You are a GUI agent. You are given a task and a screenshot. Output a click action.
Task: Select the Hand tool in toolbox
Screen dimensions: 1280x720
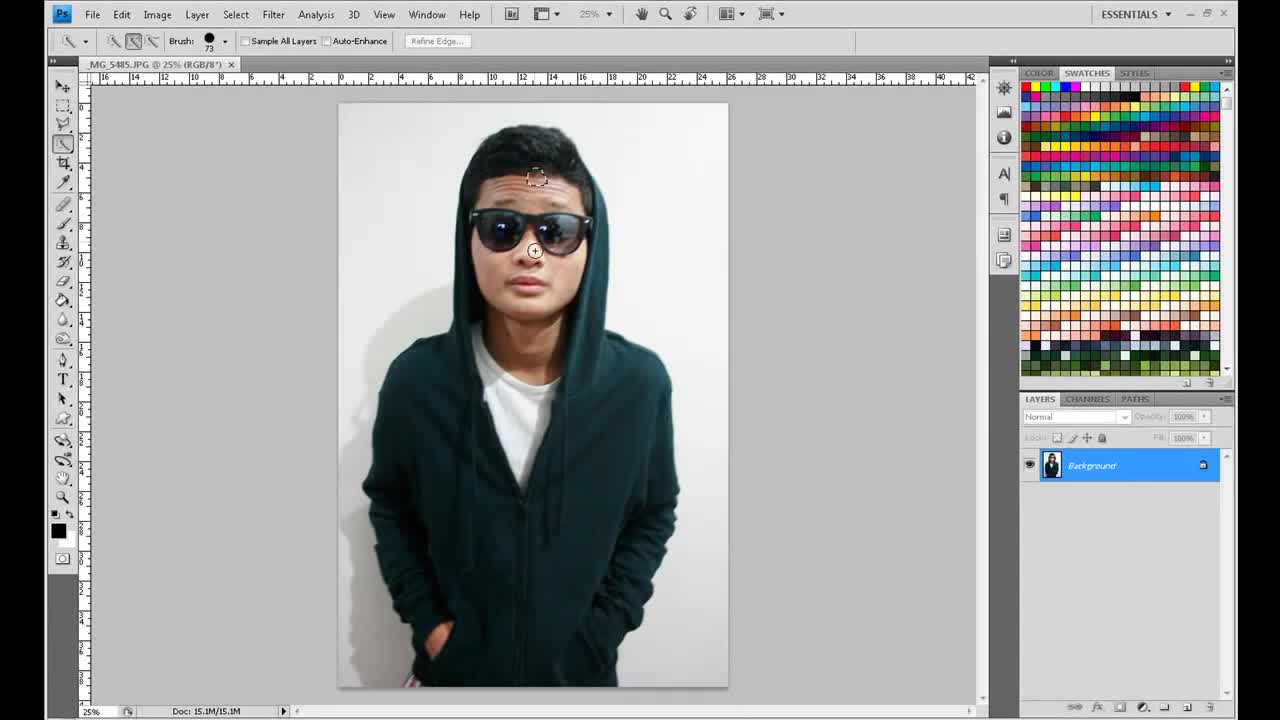[x=63, y=478]
